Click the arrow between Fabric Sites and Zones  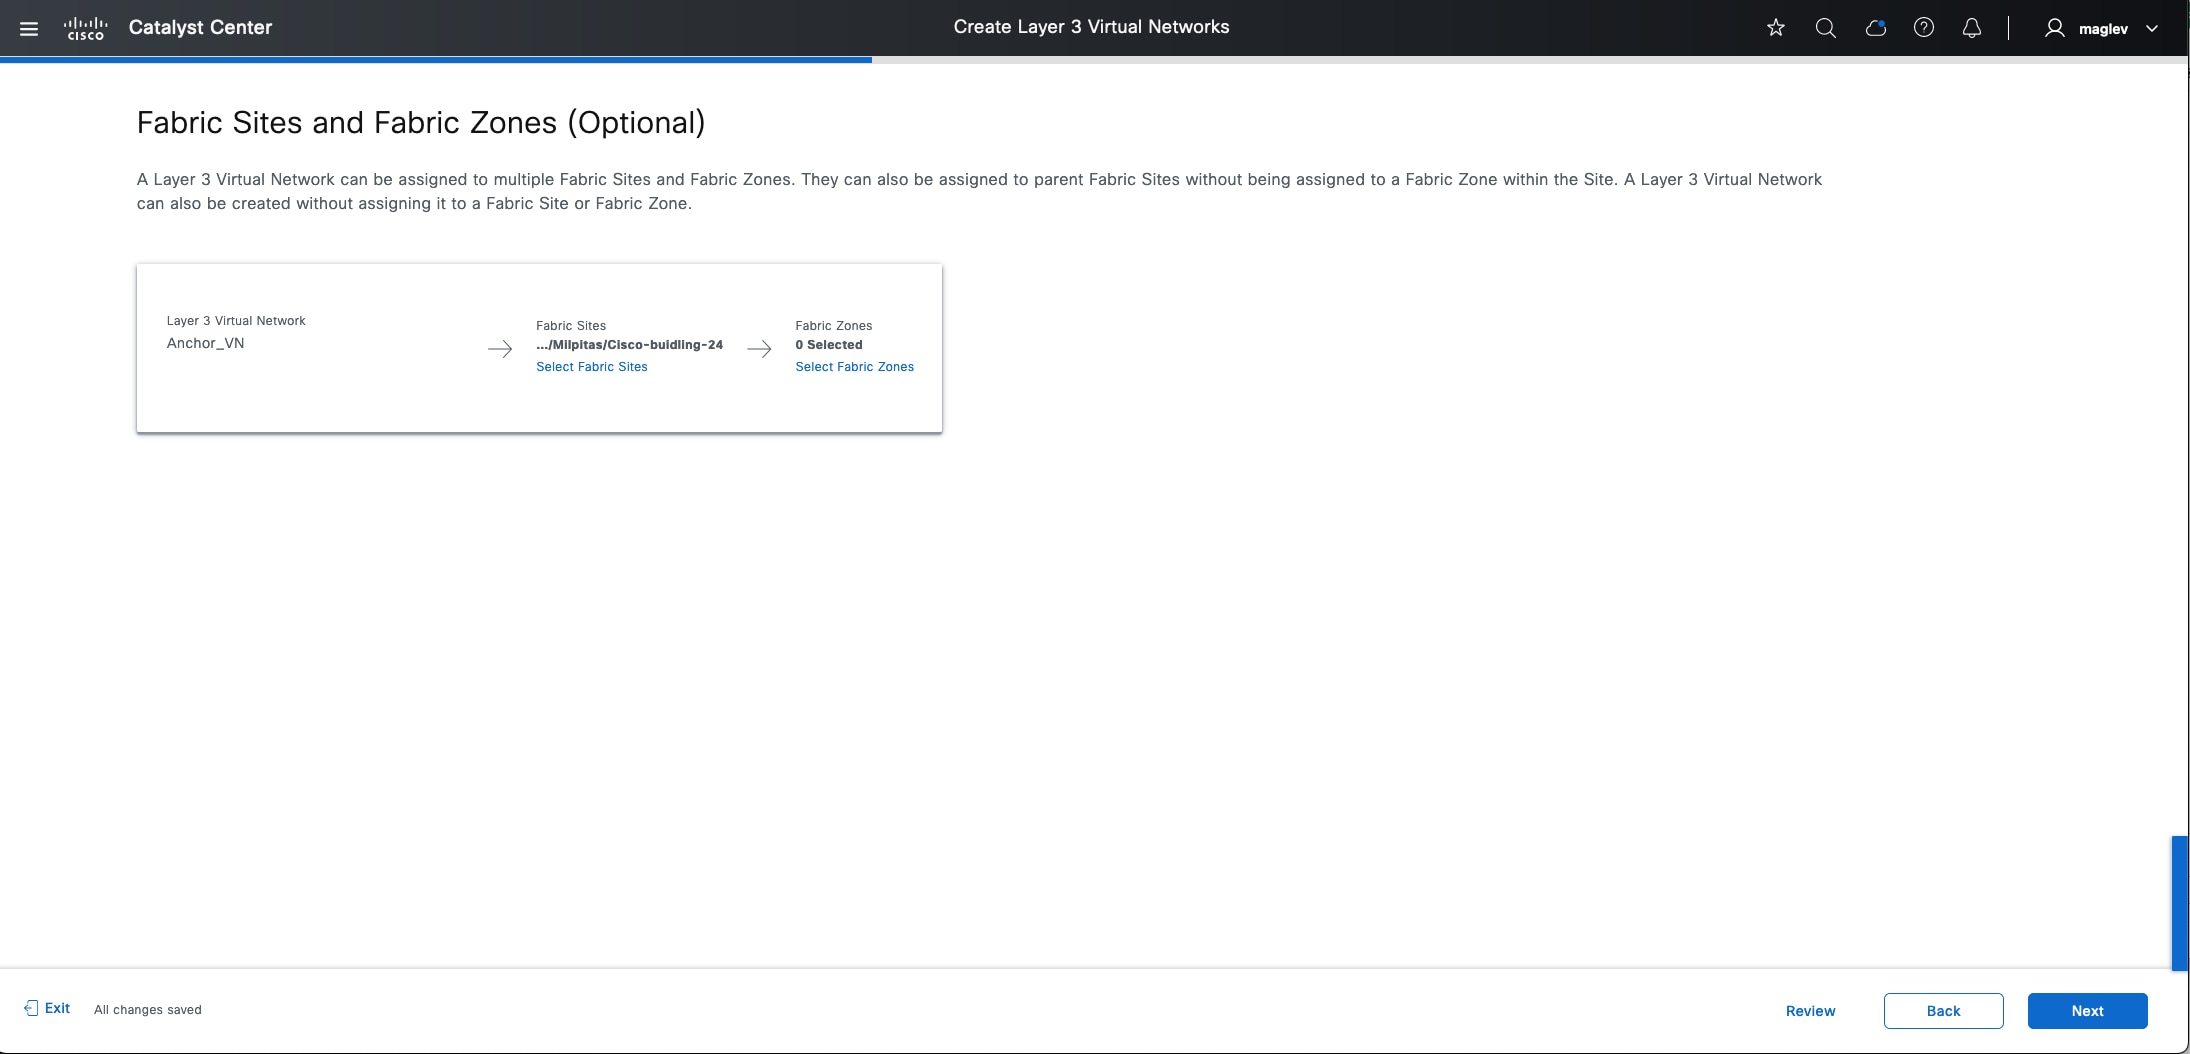761,348
